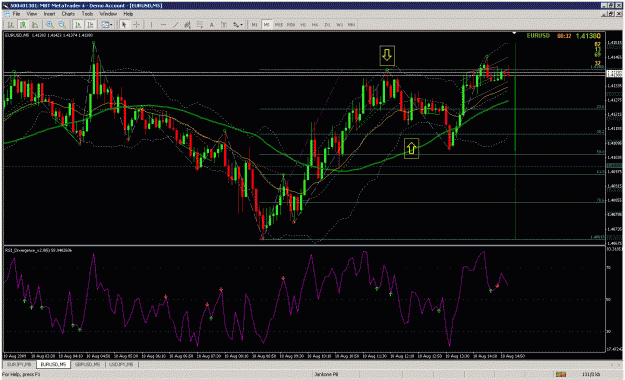The width and height of the screenshot is (625, 380).
Task: Click the green EURUSD symbol label
Action: click(x=538, y=36)
